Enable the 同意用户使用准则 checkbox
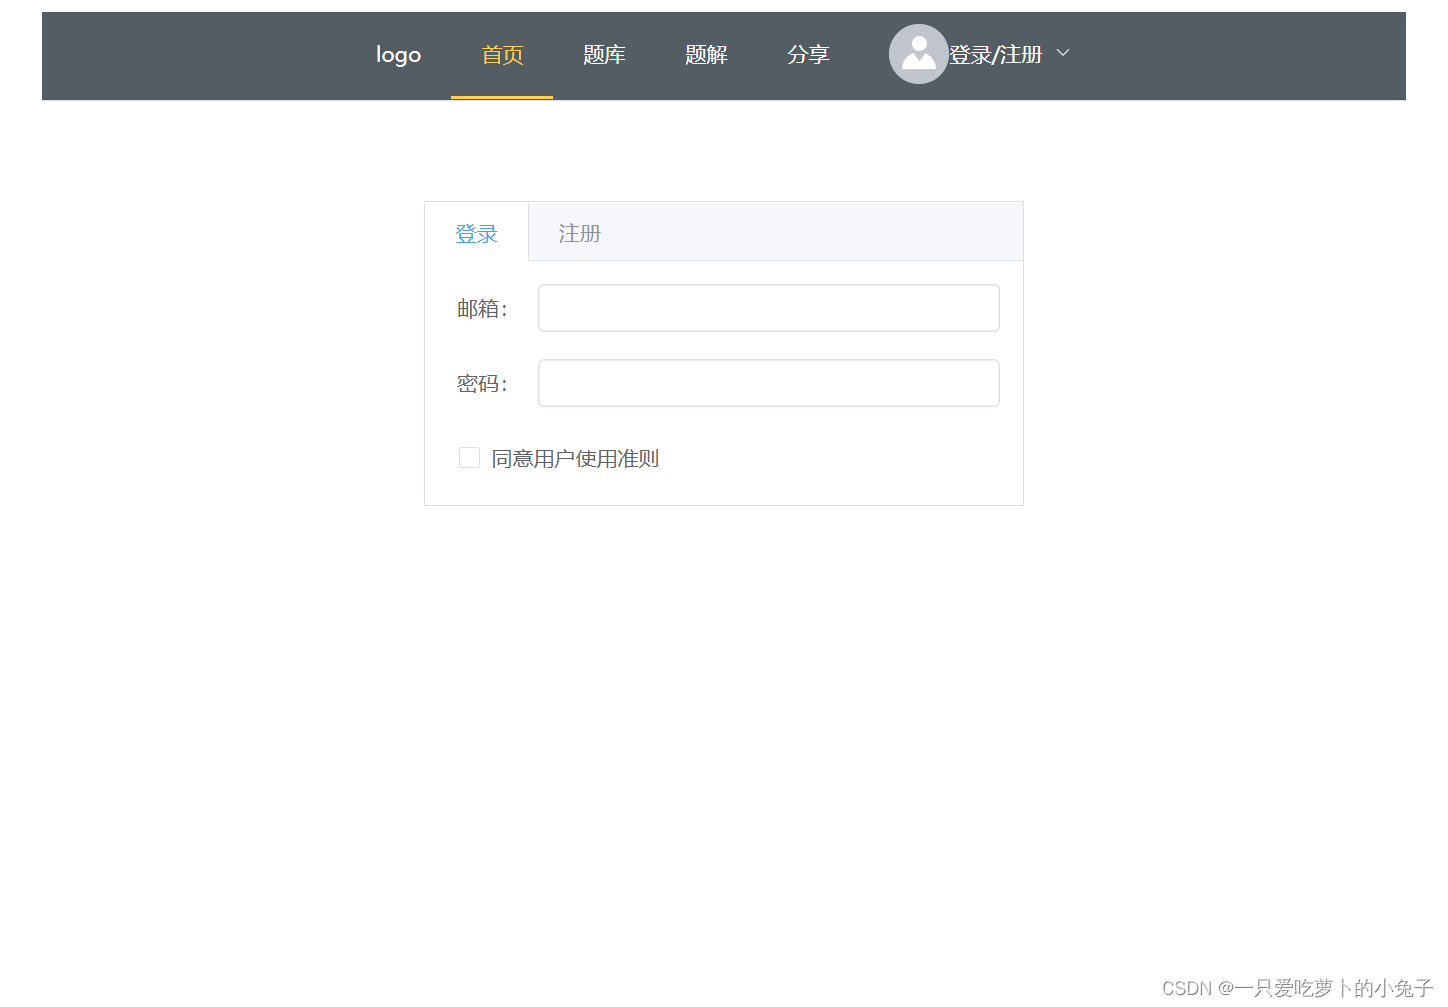1448x1007 pixels. coord(469,457)
